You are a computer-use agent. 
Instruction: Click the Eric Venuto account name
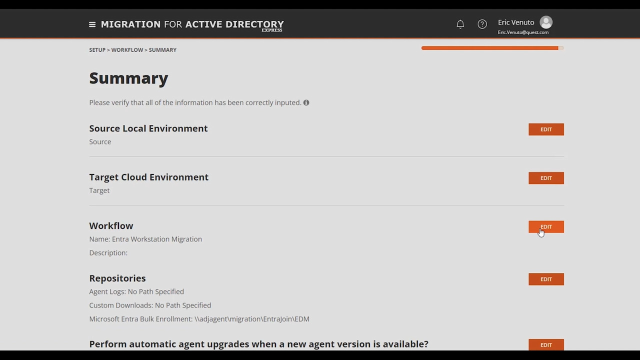[x=516, y=22]
